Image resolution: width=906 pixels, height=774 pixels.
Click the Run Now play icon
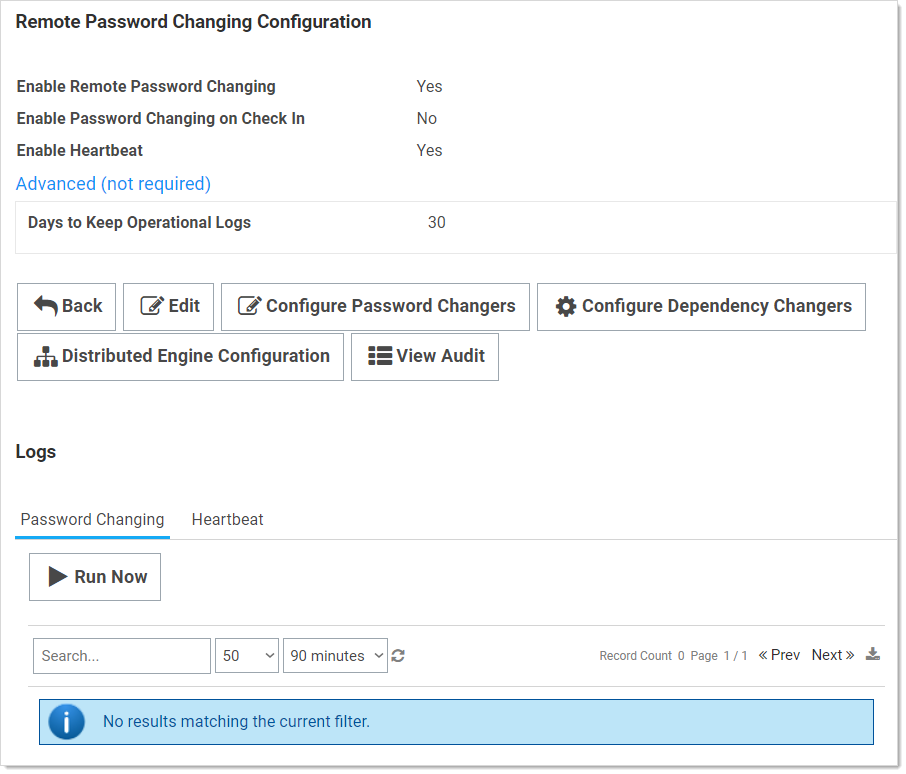pyautogui.click(x=58, y=577)
